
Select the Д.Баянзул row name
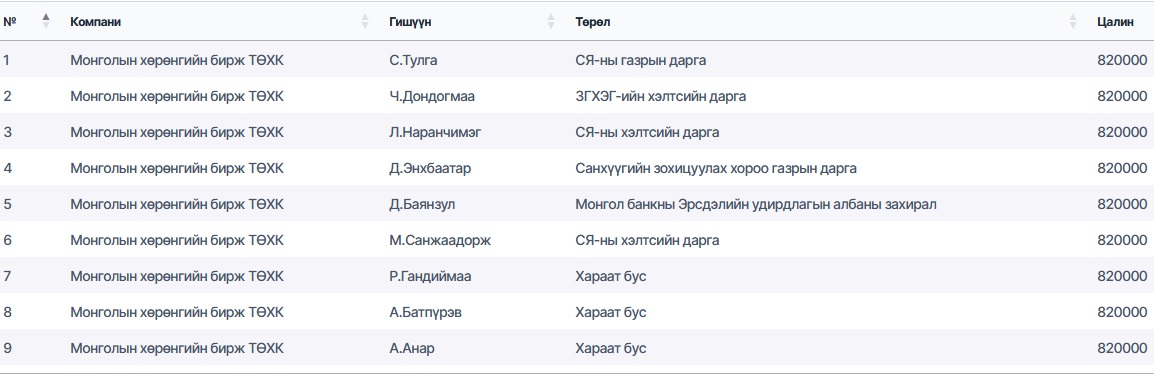422,204
